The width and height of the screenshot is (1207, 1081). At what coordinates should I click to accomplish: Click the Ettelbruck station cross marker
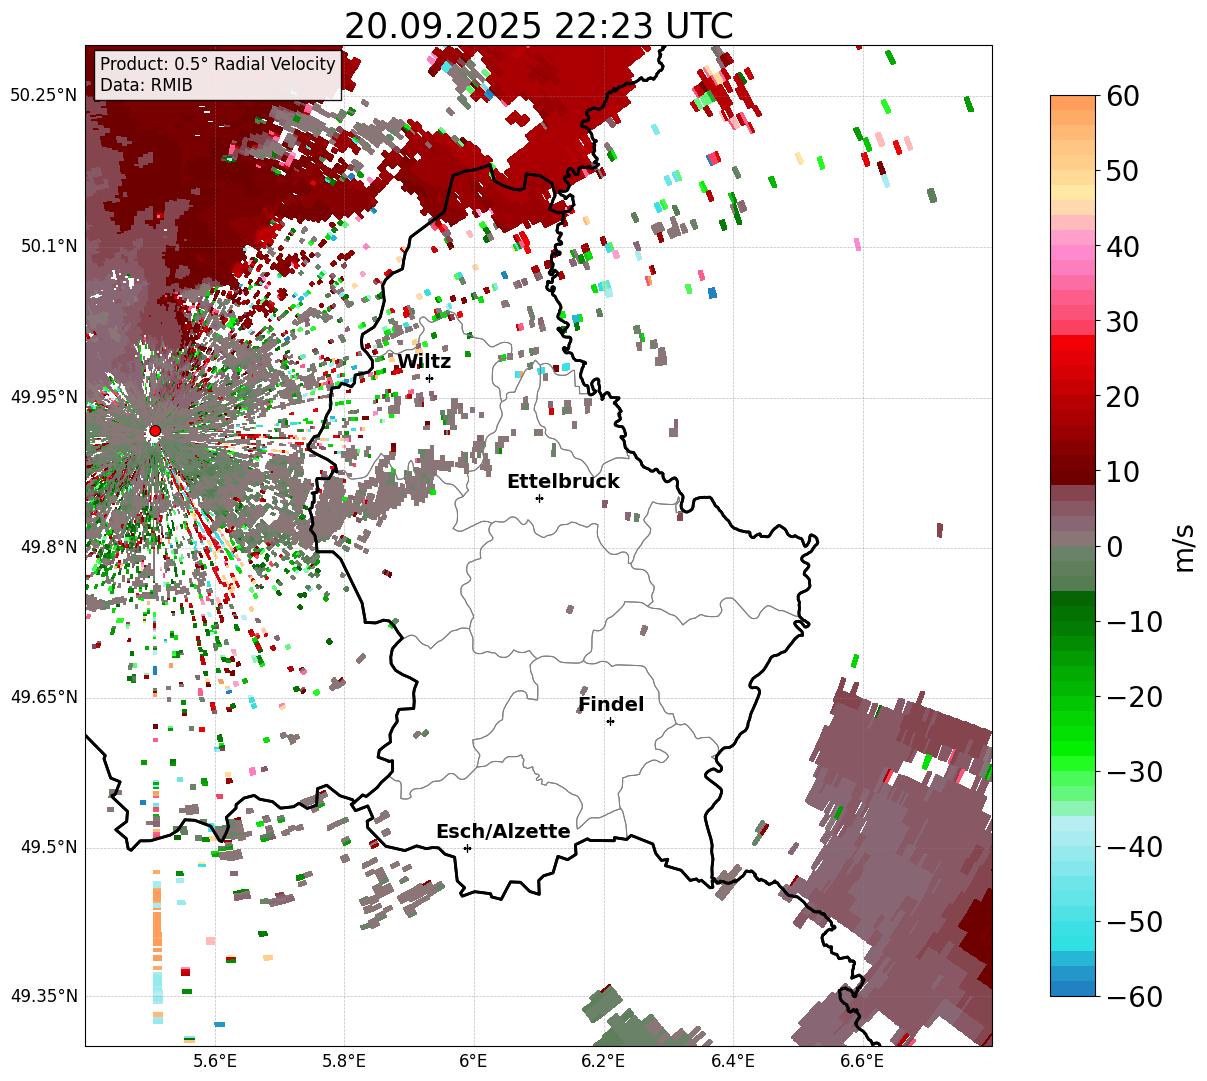pos(539,498)
